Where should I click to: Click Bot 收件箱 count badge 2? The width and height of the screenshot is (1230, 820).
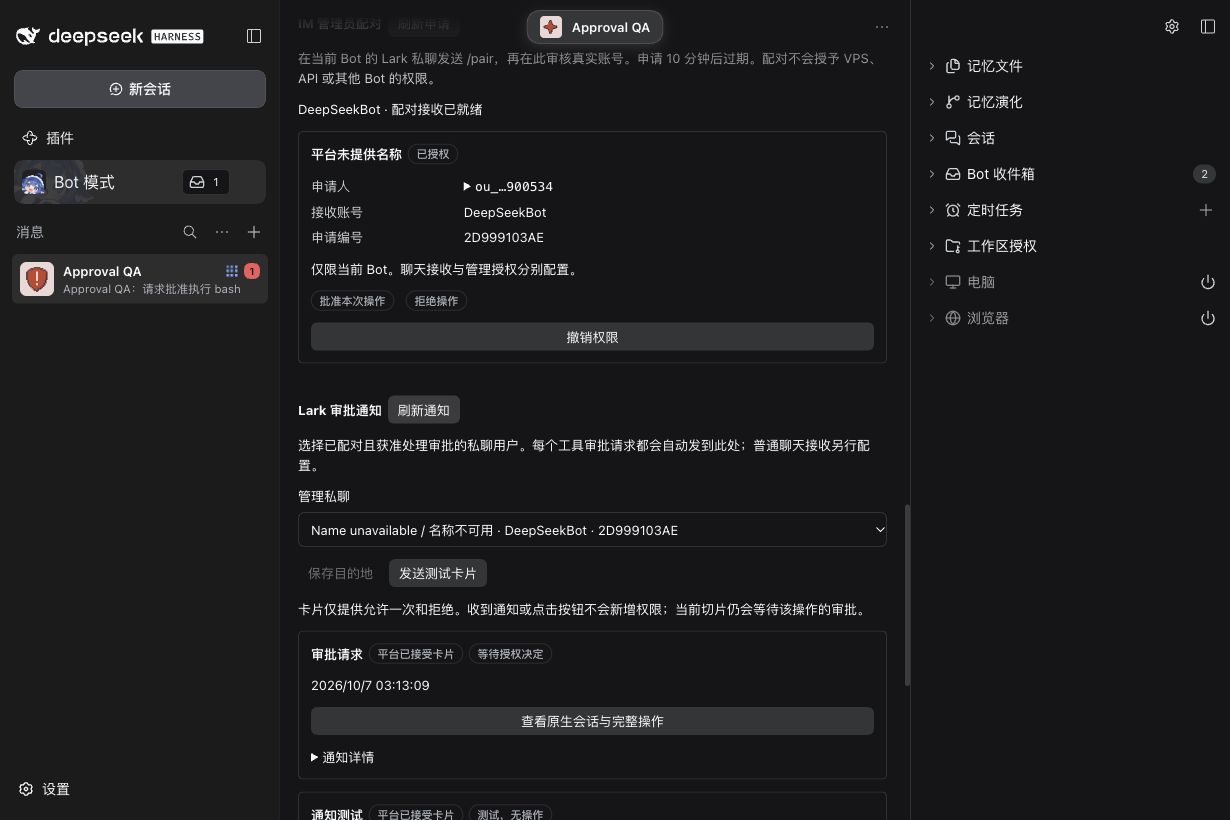click(x=1204, y=174)
